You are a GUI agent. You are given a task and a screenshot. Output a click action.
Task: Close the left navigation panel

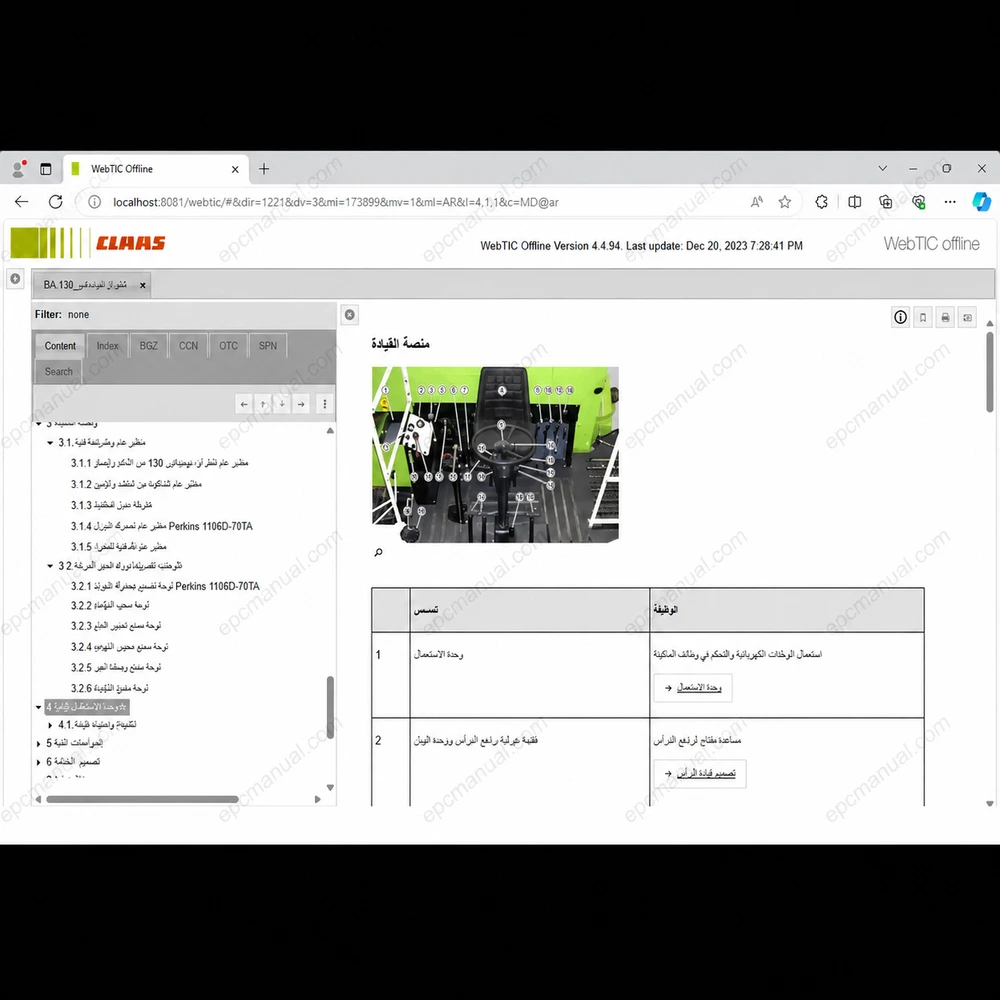coord(349,314)
